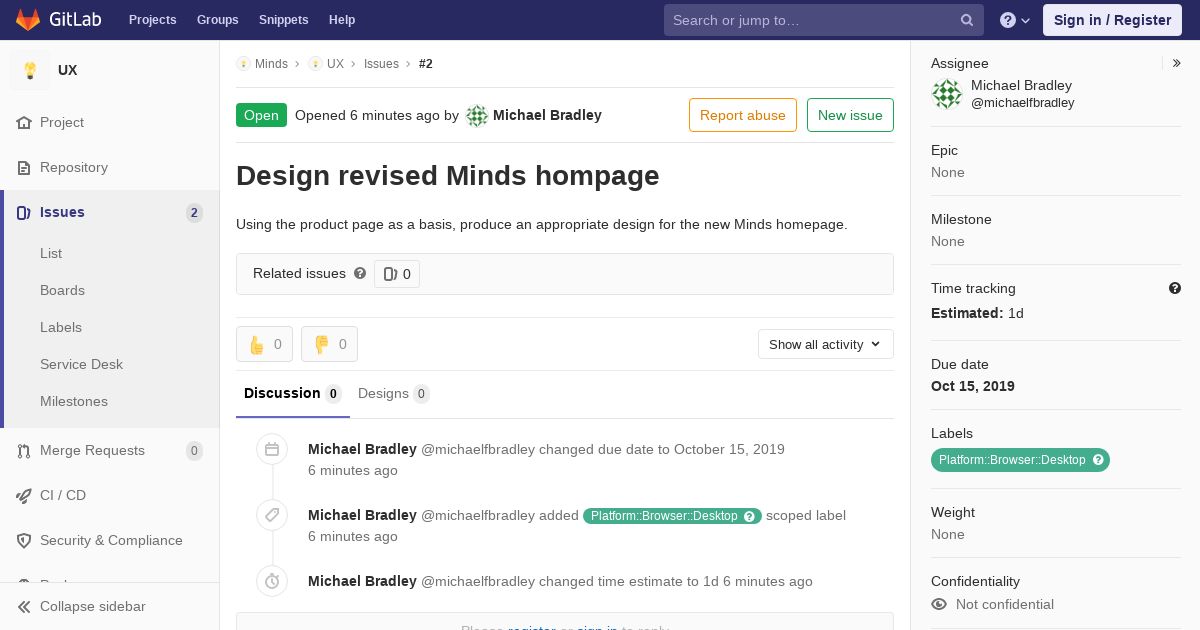Switch to the Designs tab

pyautogui.click(x=394, y=393)
